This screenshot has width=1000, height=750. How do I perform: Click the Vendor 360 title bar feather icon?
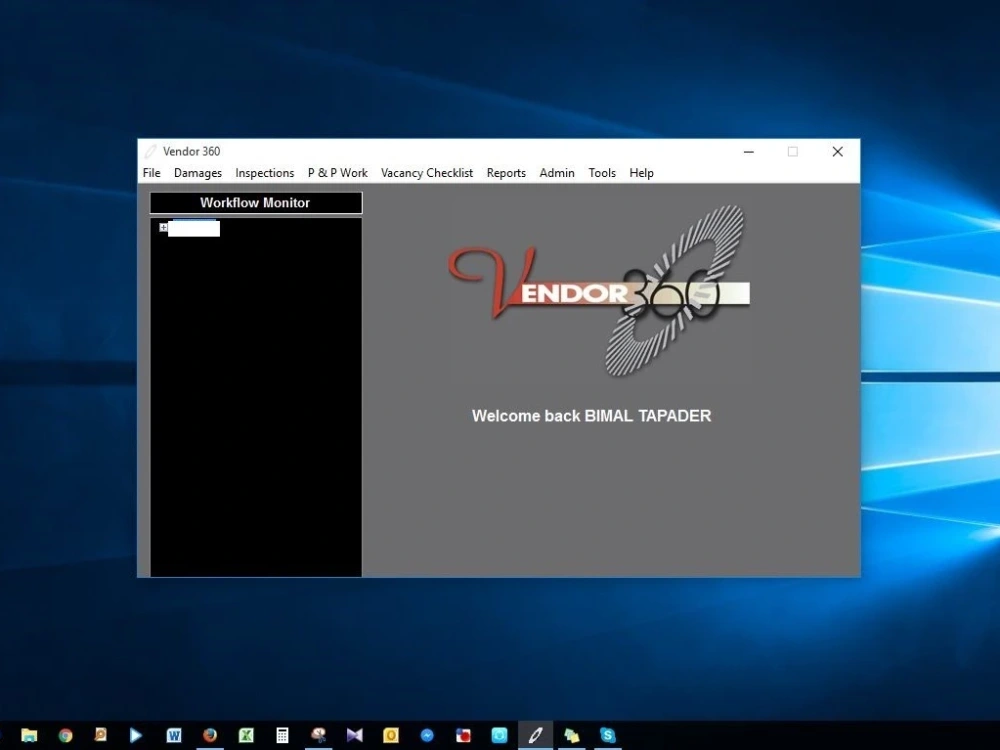(x=151, y=151)
